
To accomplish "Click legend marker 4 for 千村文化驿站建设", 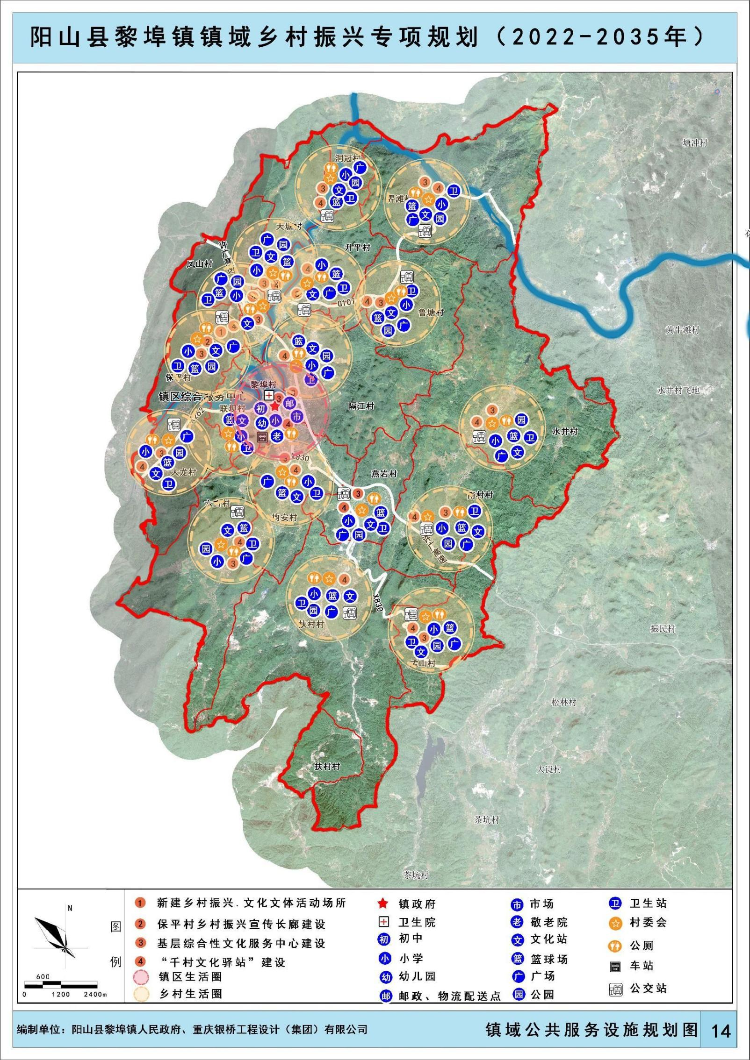I will coord(141,961).
